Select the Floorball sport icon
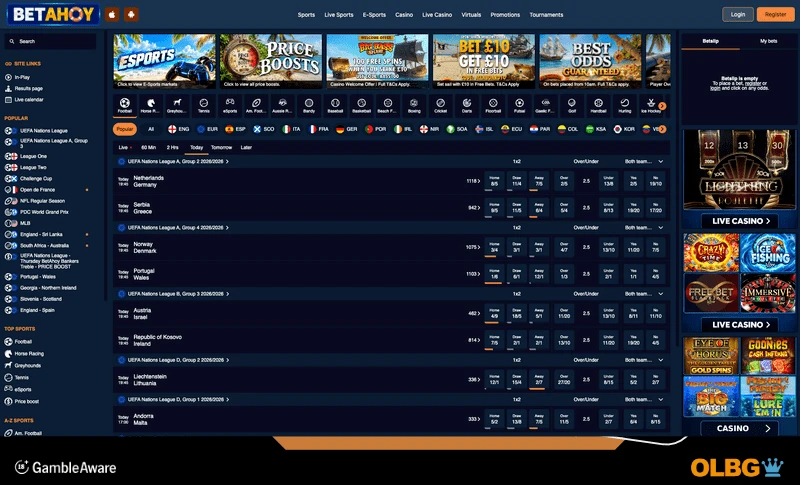 point(493,106)
